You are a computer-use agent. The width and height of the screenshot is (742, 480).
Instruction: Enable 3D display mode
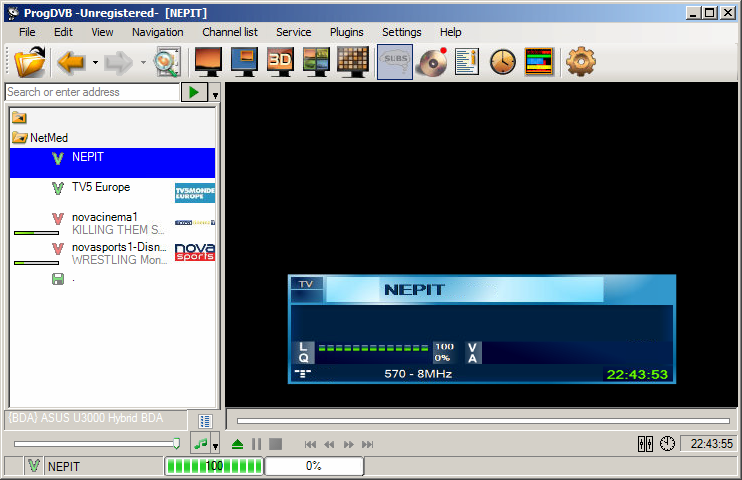[280, 62]
